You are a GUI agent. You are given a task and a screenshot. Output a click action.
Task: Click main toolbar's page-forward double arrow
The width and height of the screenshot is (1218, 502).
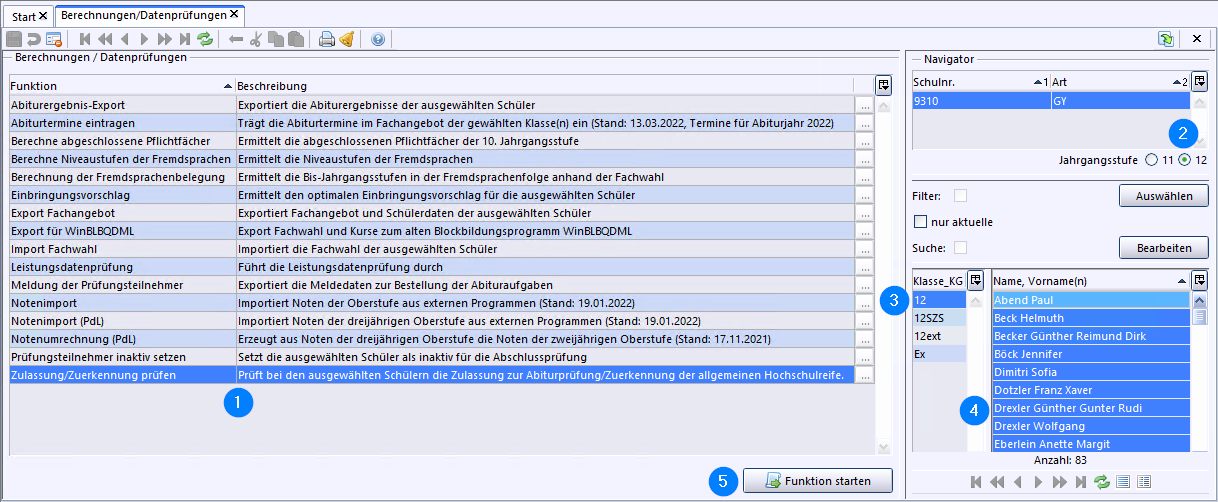164,40
